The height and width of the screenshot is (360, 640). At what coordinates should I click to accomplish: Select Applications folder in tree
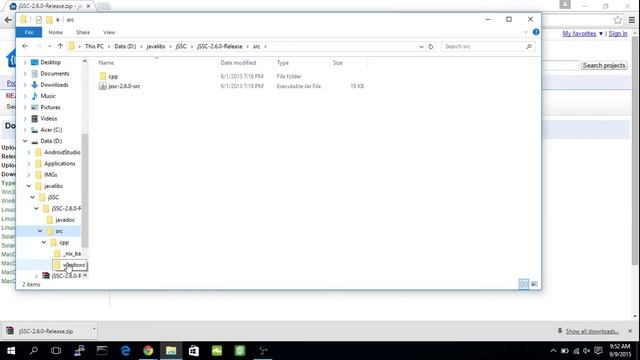(x=60, y=164)
